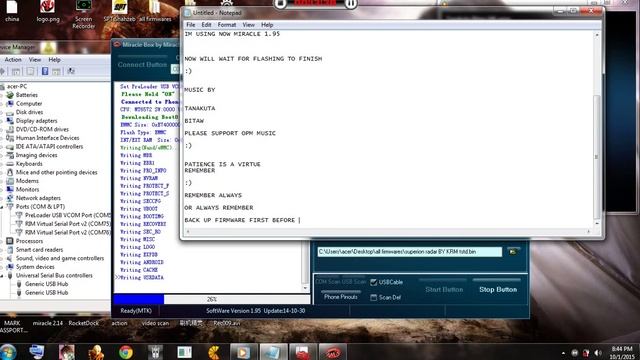Select the Sound, video and game controllers icon
The height and width of the screenshot is (360, 640).
coord(10,258)
